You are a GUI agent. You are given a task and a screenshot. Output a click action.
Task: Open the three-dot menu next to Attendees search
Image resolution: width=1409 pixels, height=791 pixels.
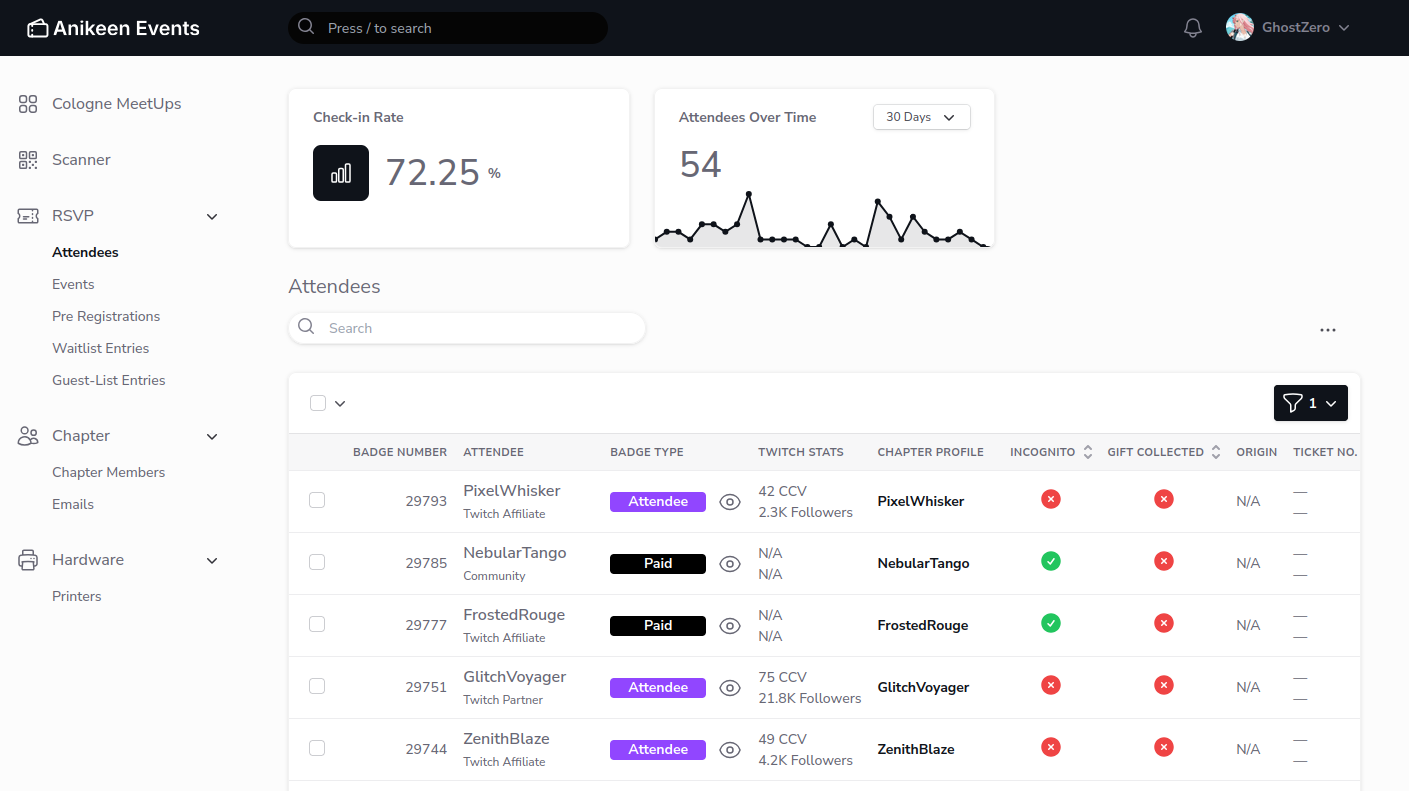[1327, 329]
